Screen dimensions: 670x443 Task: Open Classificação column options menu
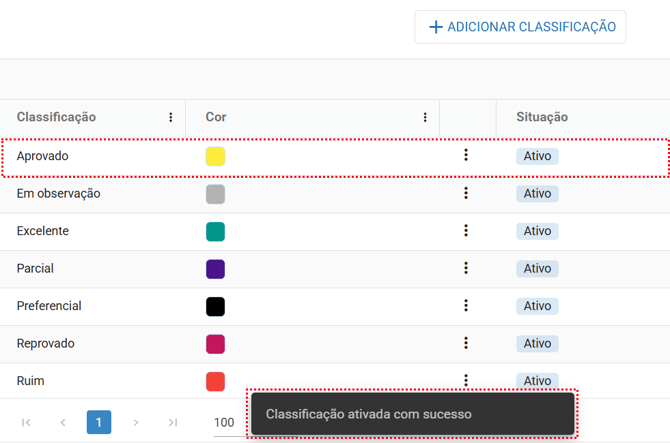(171, 117)
